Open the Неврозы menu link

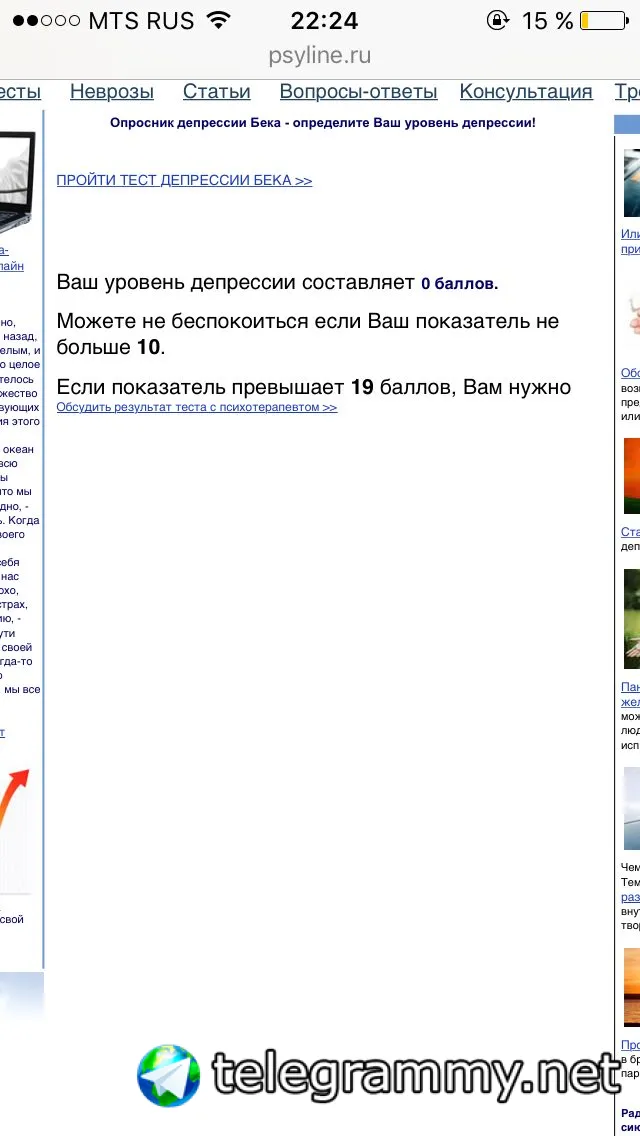[112, 92]
